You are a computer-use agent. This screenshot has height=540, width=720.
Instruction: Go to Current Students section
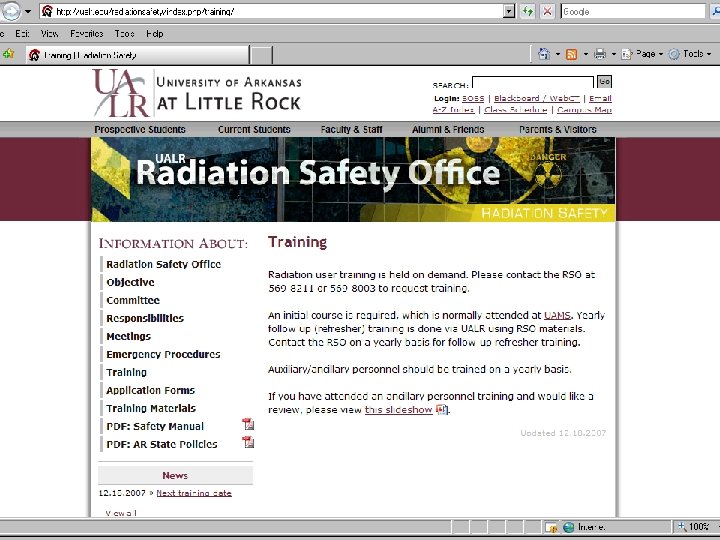coord(254,129)
